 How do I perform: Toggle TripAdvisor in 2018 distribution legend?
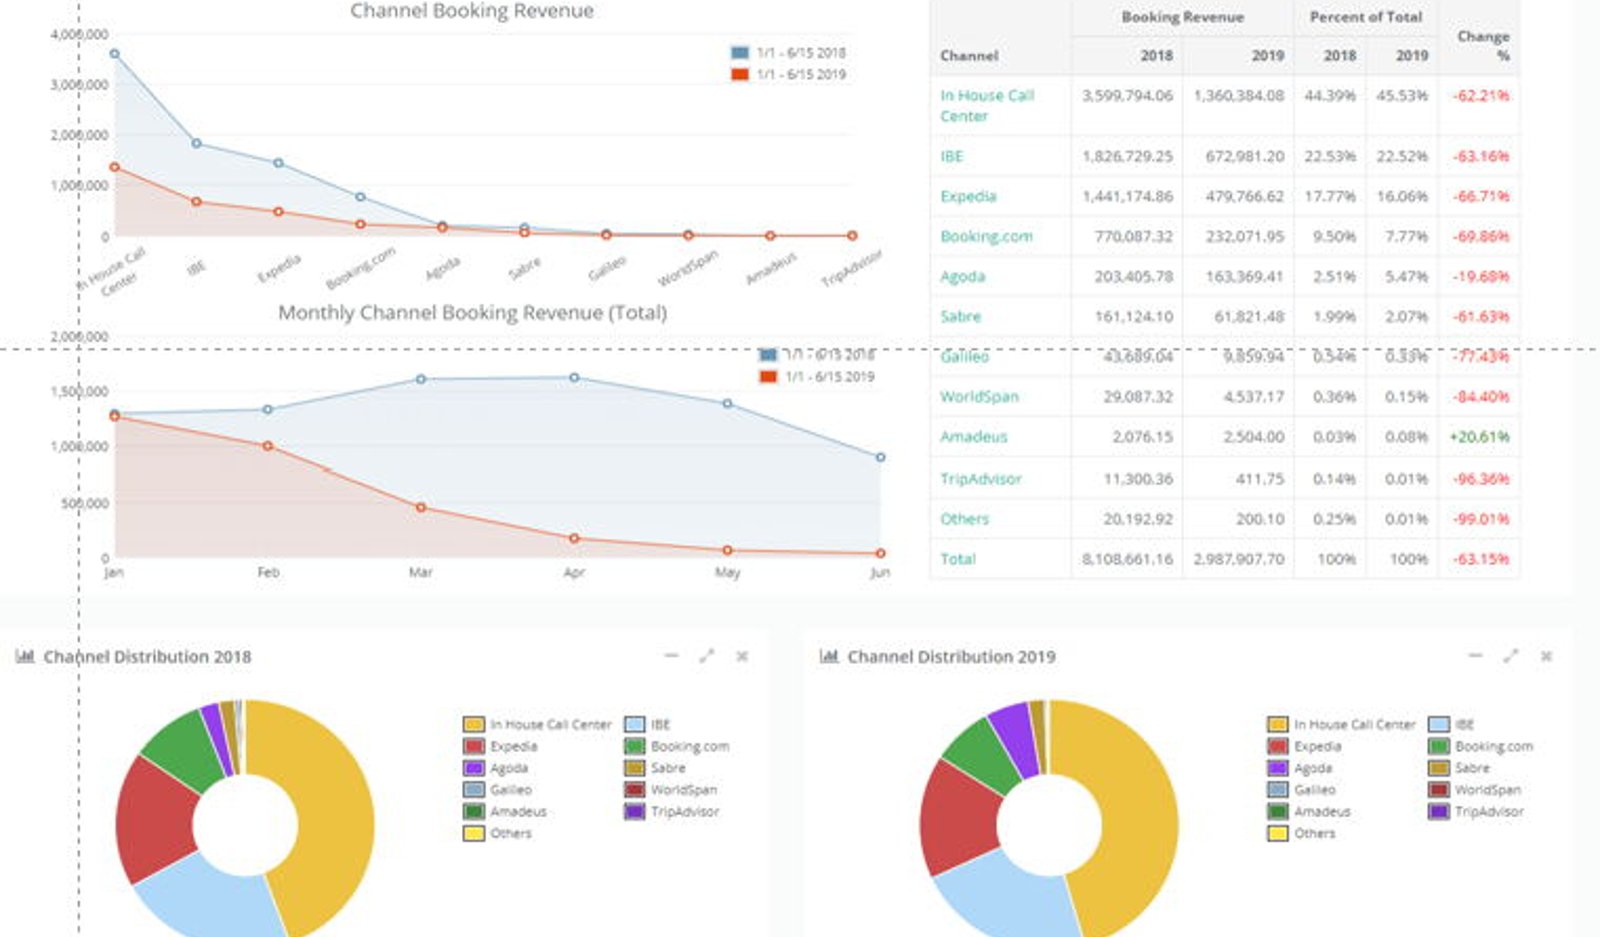(x=672, y=811)
